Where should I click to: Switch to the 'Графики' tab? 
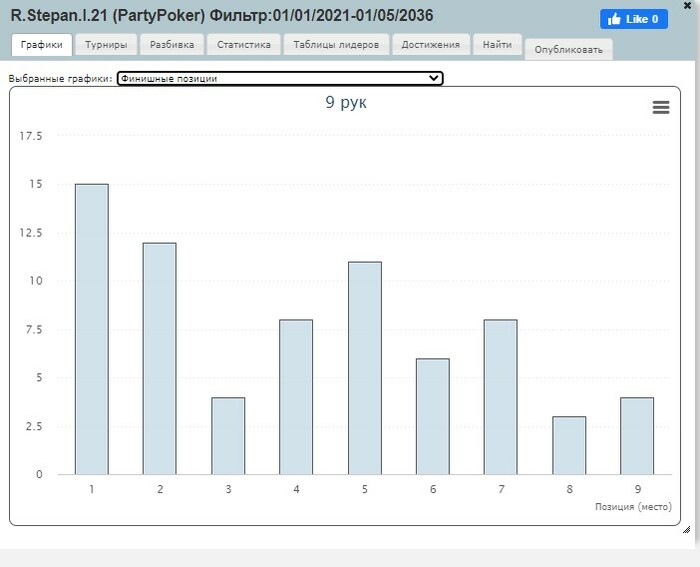(x=42, y=45)
